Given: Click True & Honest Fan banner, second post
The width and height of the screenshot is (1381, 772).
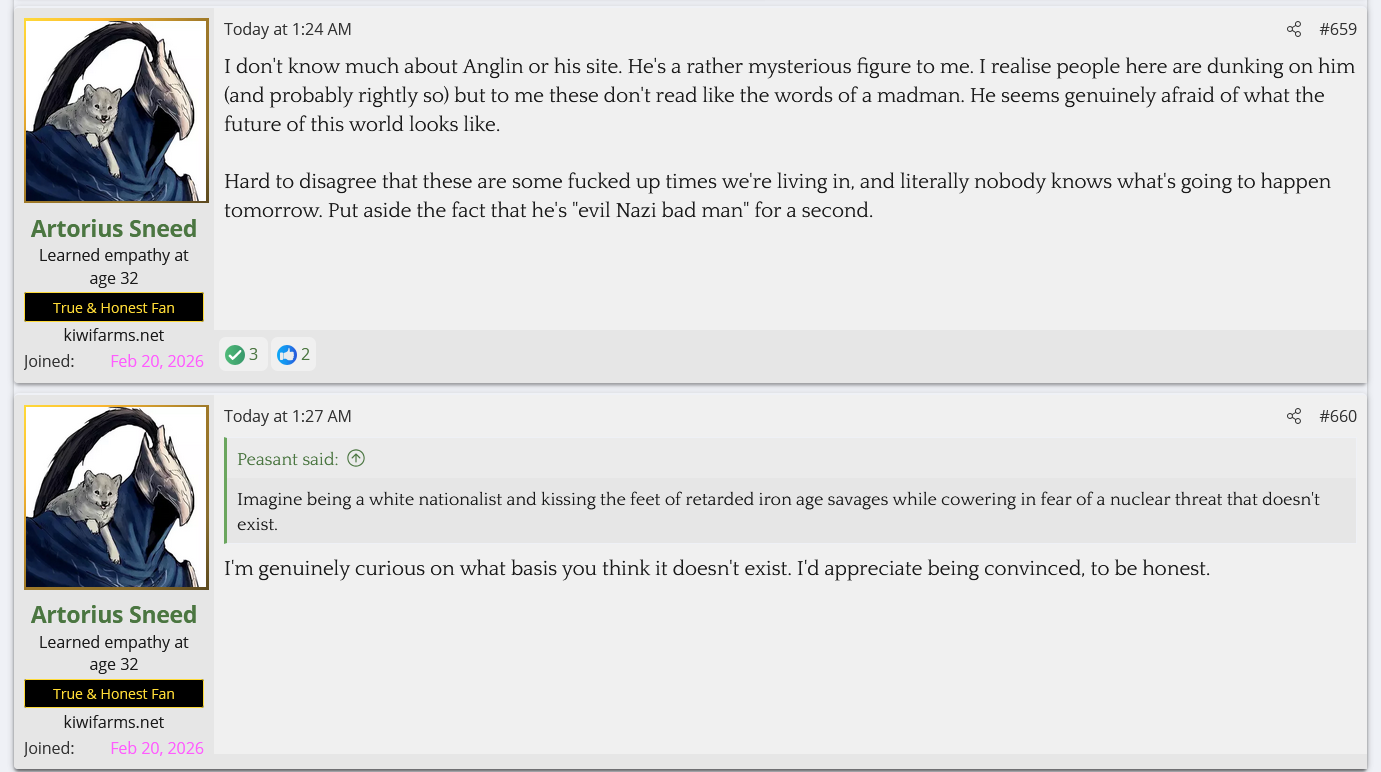Looking at the screenshot, I should pyautogui.click(x=114, y=693).
